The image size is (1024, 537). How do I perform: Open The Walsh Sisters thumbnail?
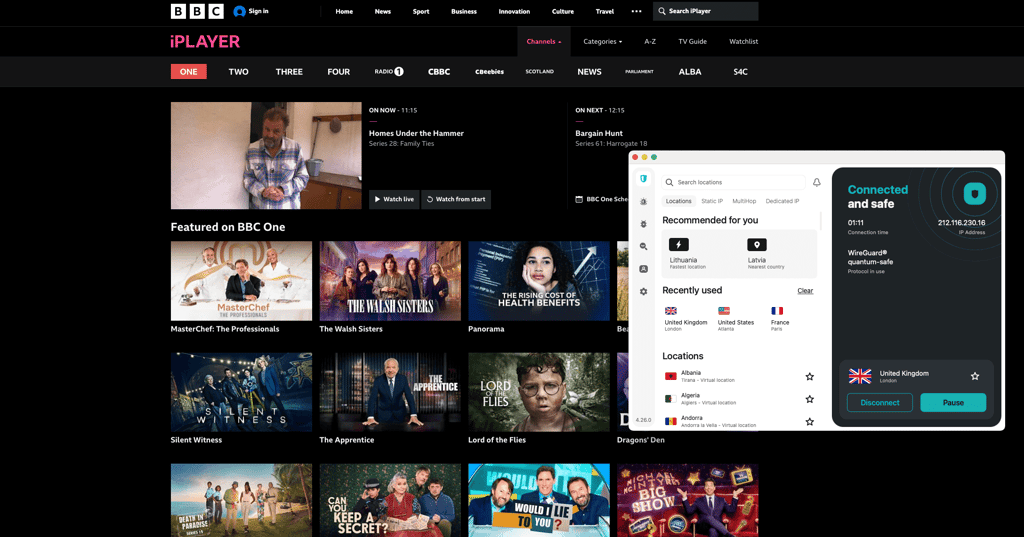point(390,281)
